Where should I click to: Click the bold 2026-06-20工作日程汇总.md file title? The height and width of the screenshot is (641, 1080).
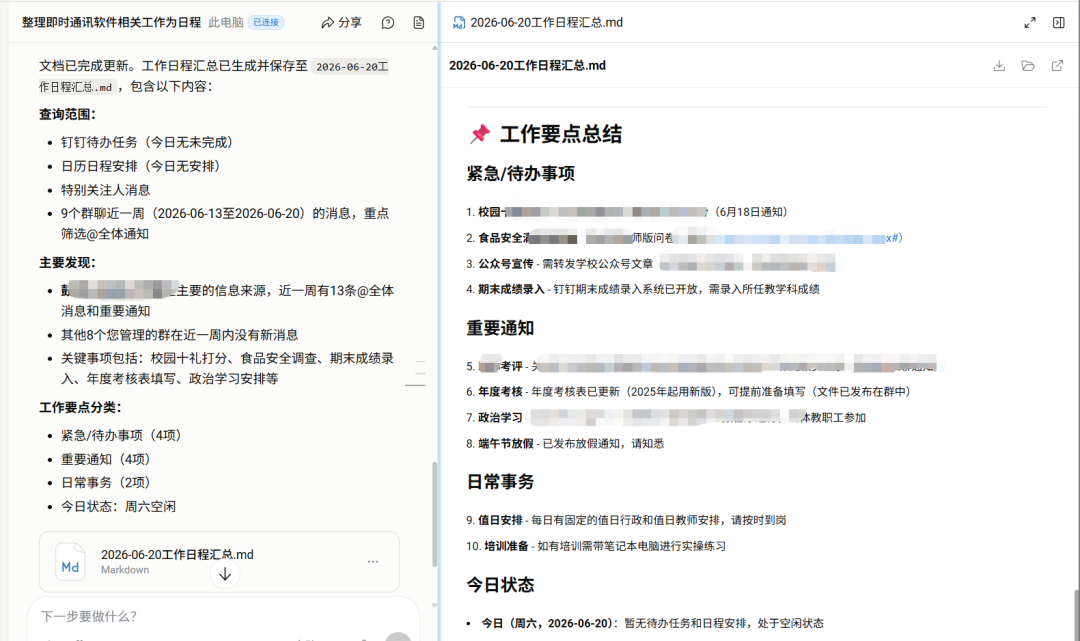pyautogui.click(x=528, y=65)
